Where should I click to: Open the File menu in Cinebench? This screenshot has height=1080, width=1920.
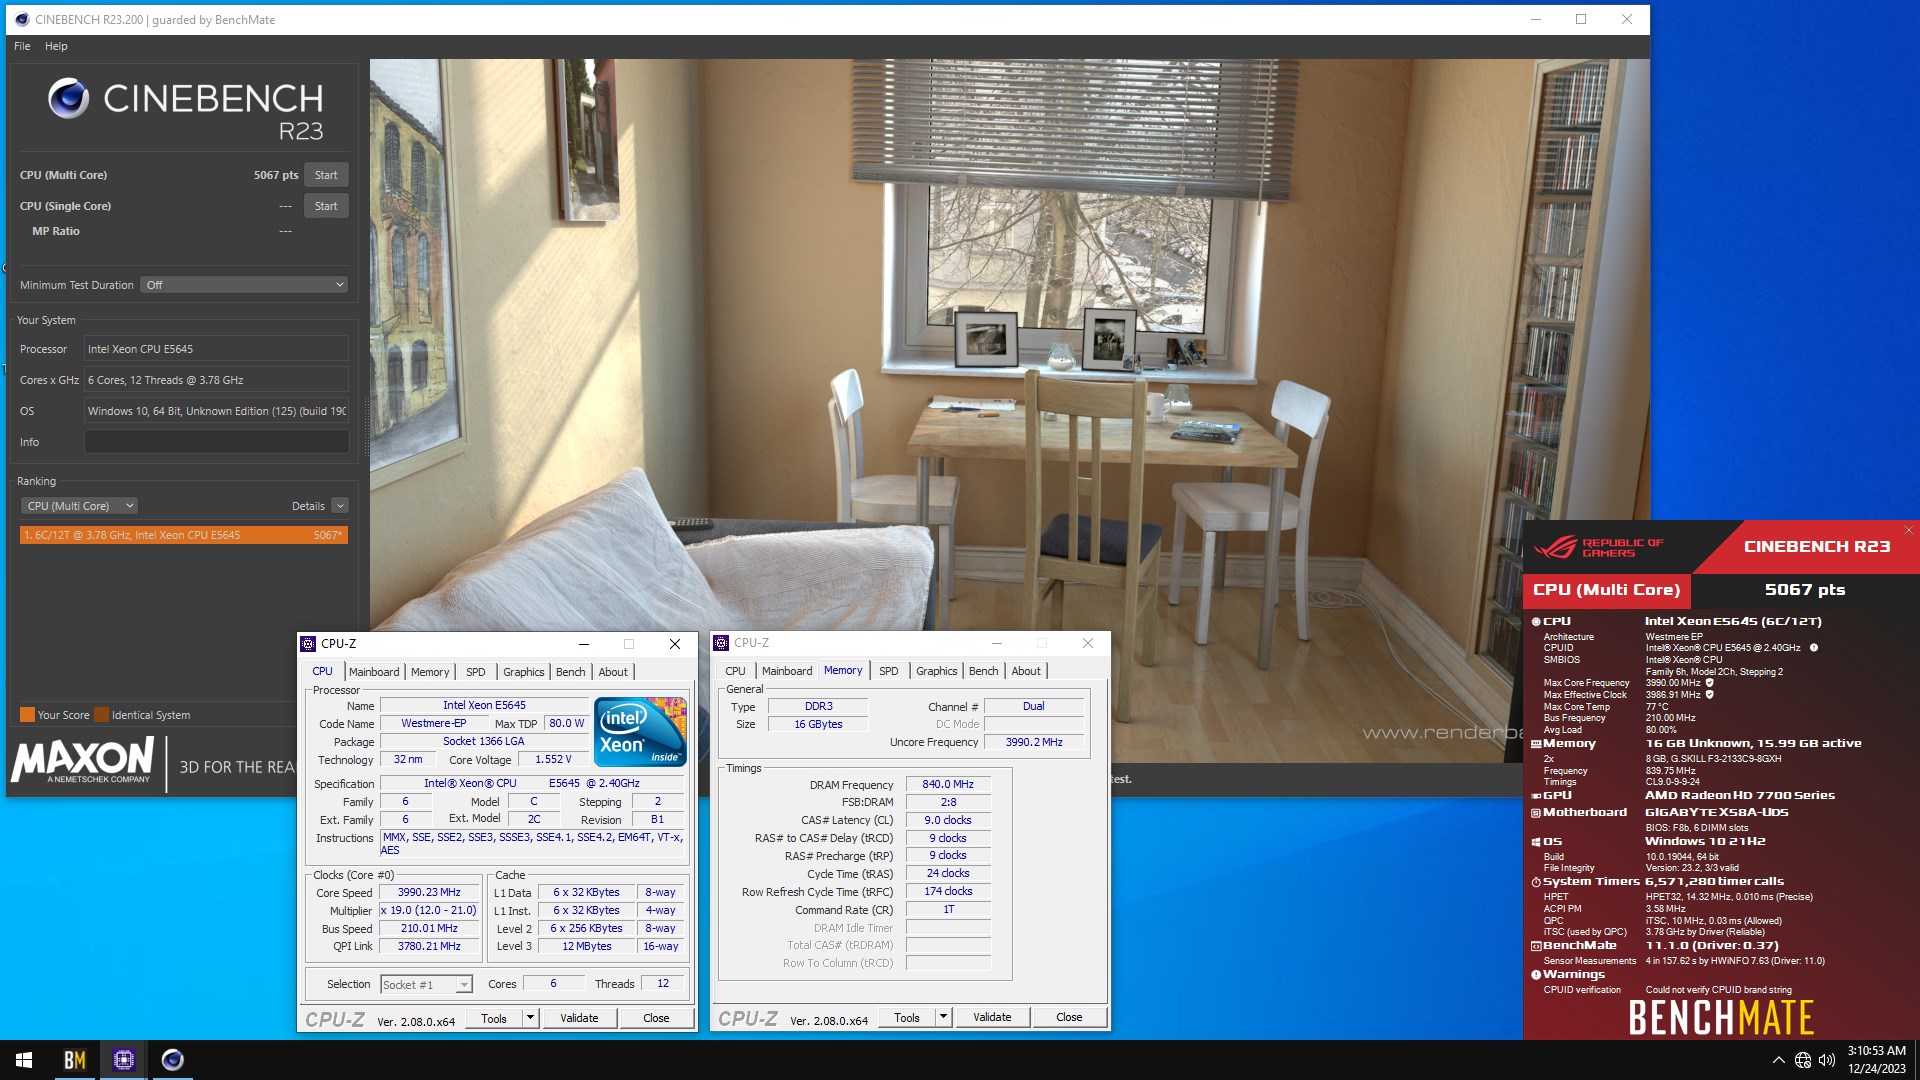(x=22, y=46)
